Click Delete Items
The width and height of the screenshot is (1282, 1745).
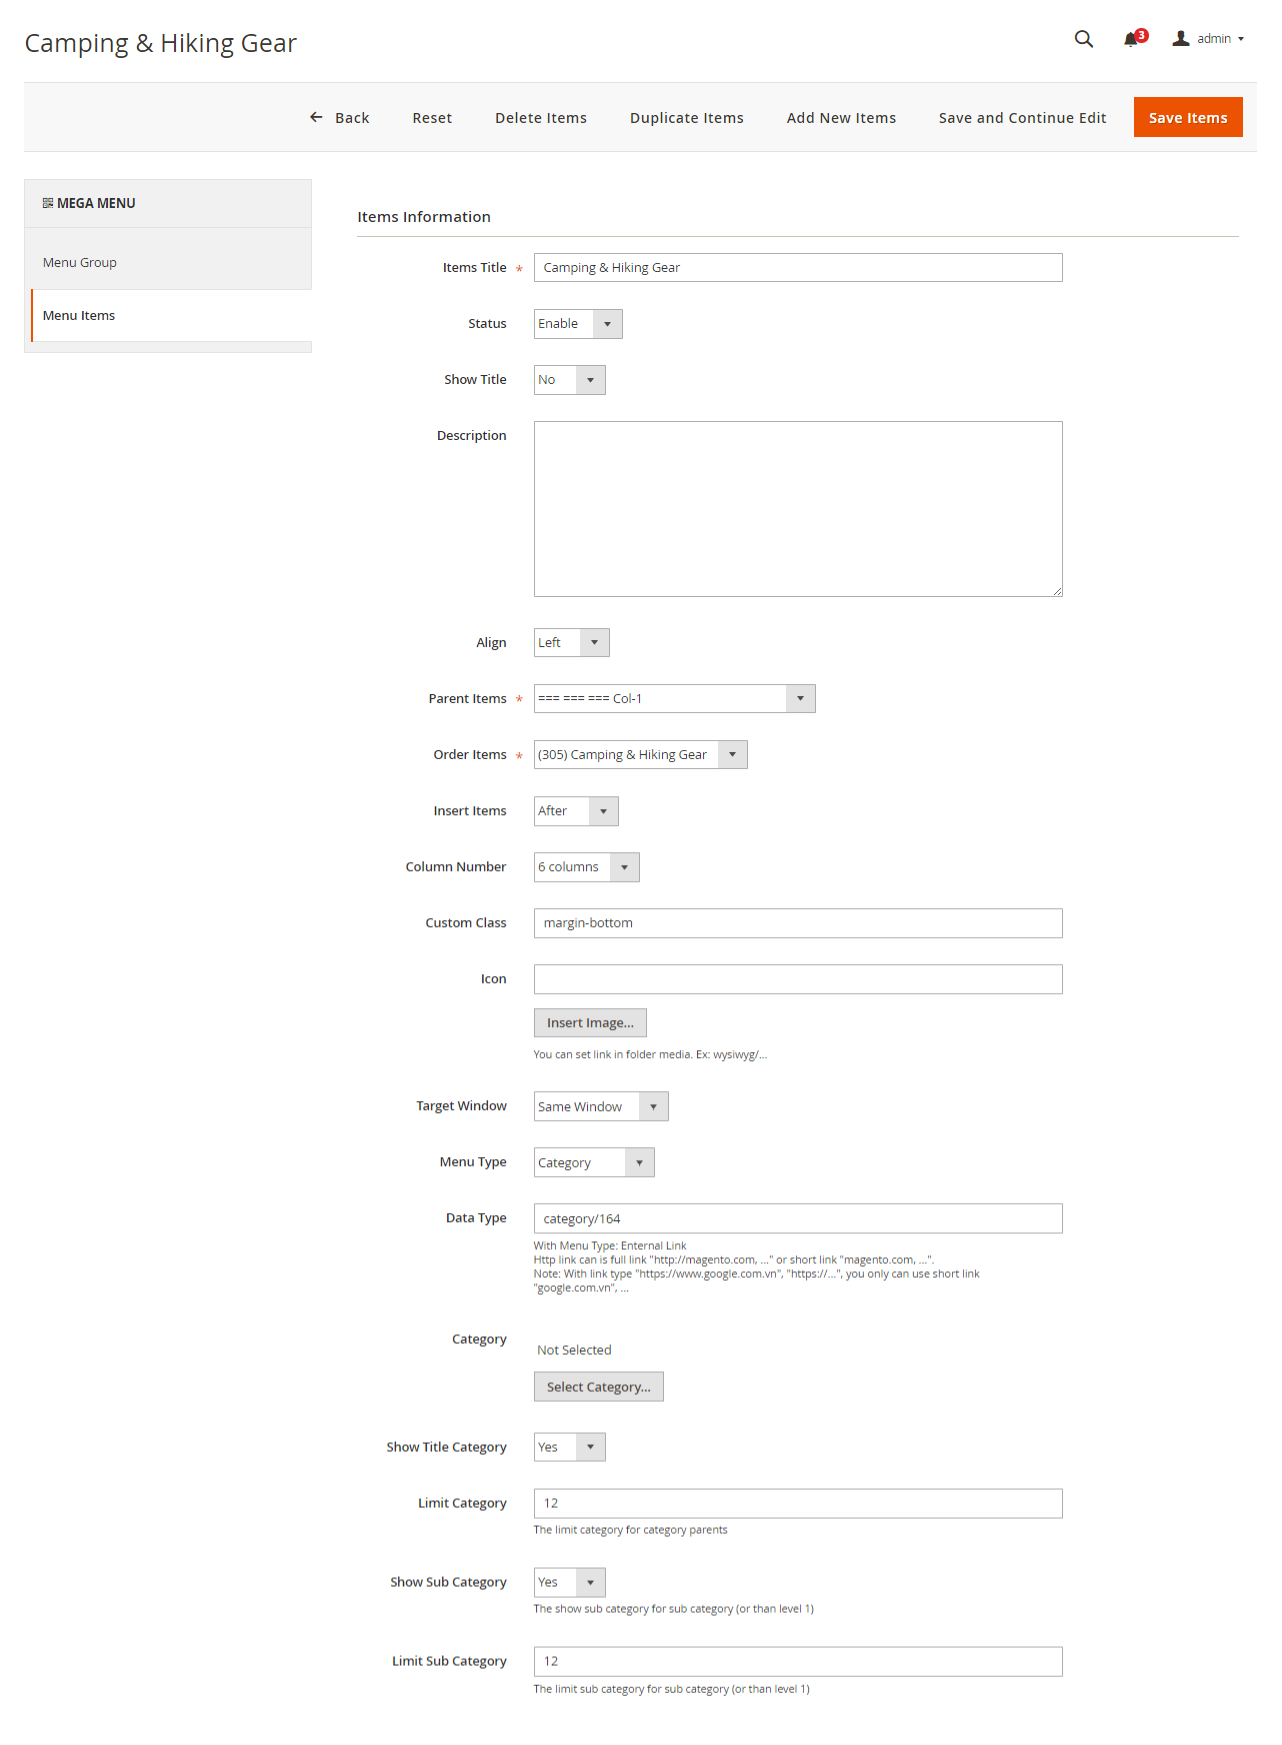541,118
